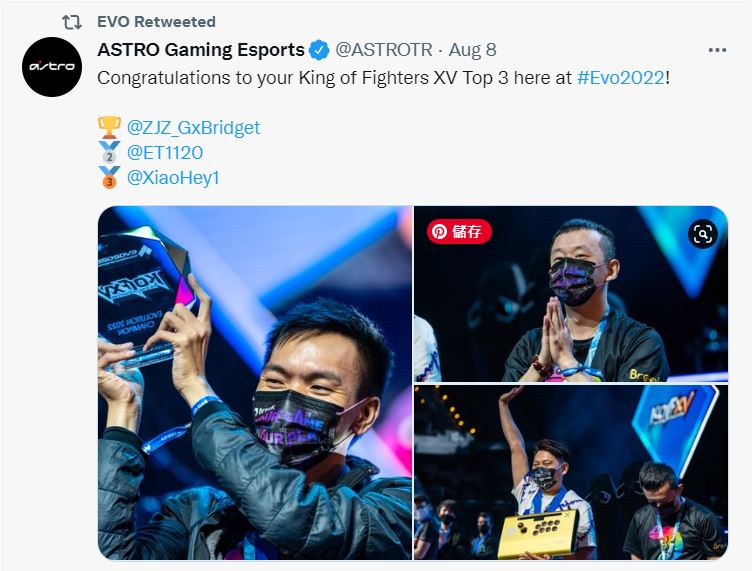Open the photo of man with praying hands
This screenshot has width=756, height=571.
(x=571, y=294)
